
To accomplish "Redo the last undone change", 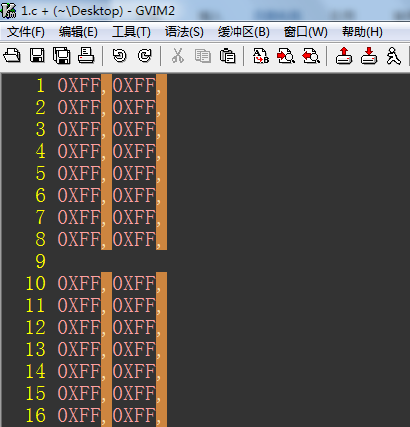I will coord(144,55).
